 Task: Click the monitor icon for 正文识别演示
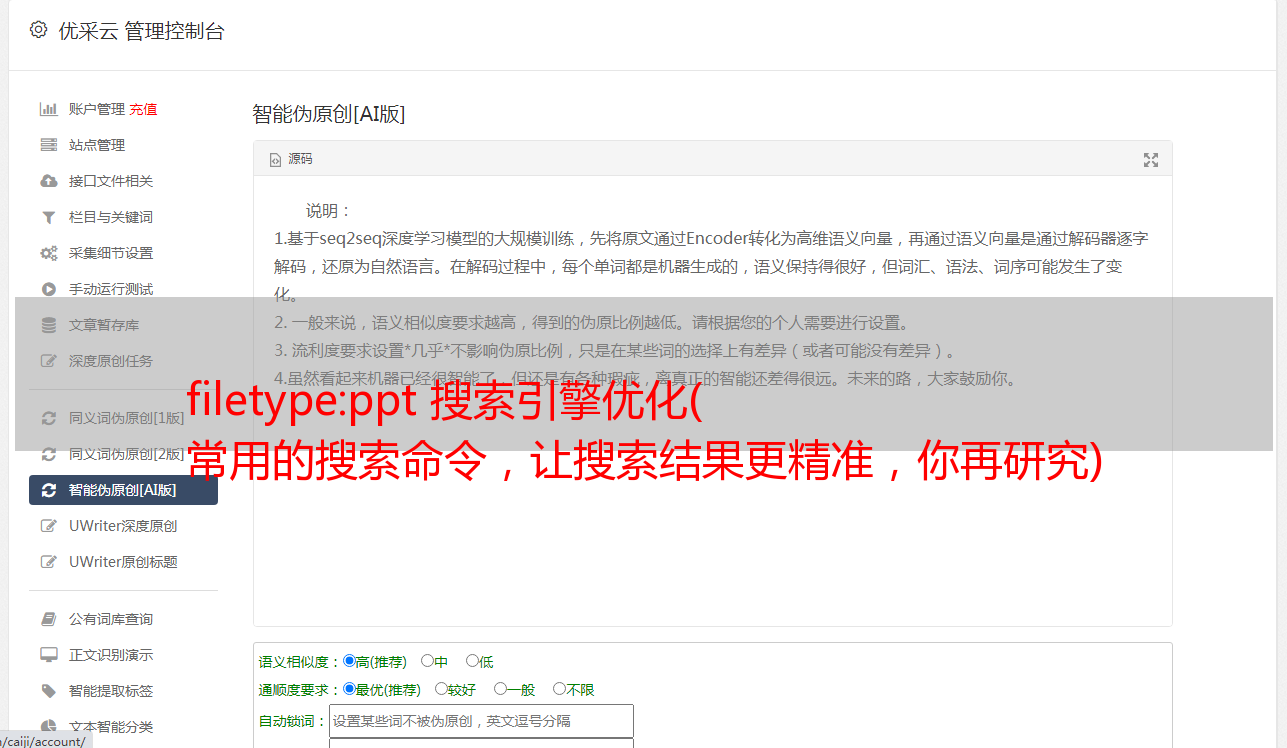tap(48, 655)
